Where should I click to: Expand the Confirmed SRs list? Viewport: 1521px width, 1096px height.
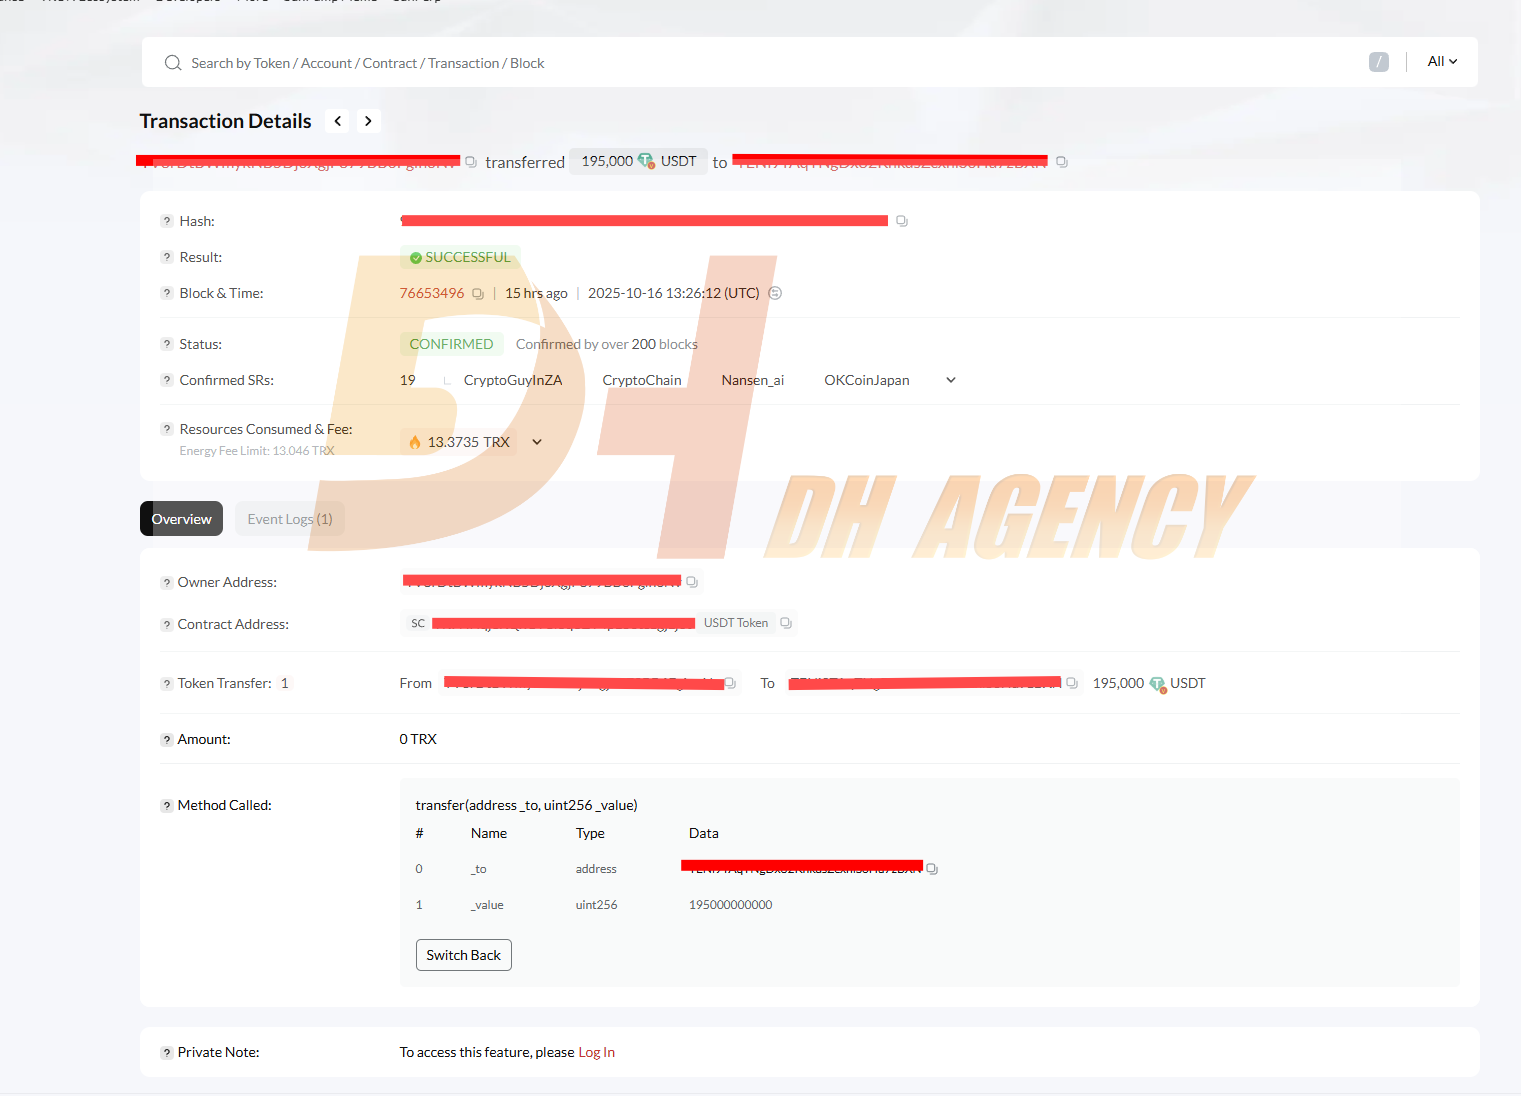click(951, 380)
